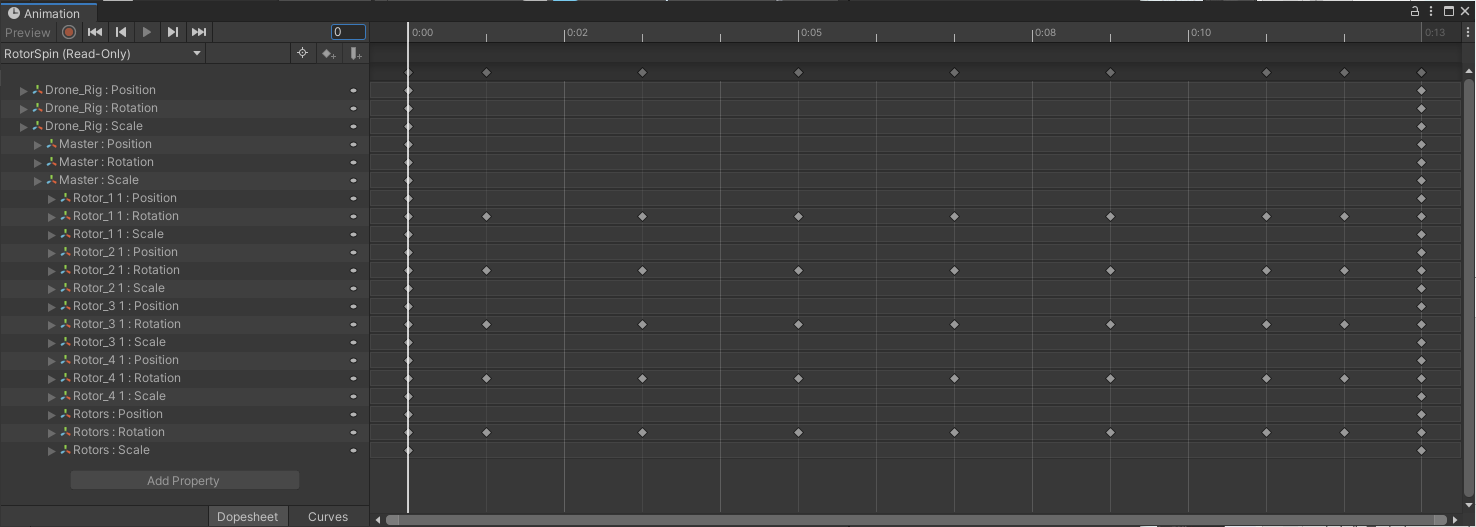Play the animation clip
The height and width of the screenshot is (527, 1476).
coord(147,32)
